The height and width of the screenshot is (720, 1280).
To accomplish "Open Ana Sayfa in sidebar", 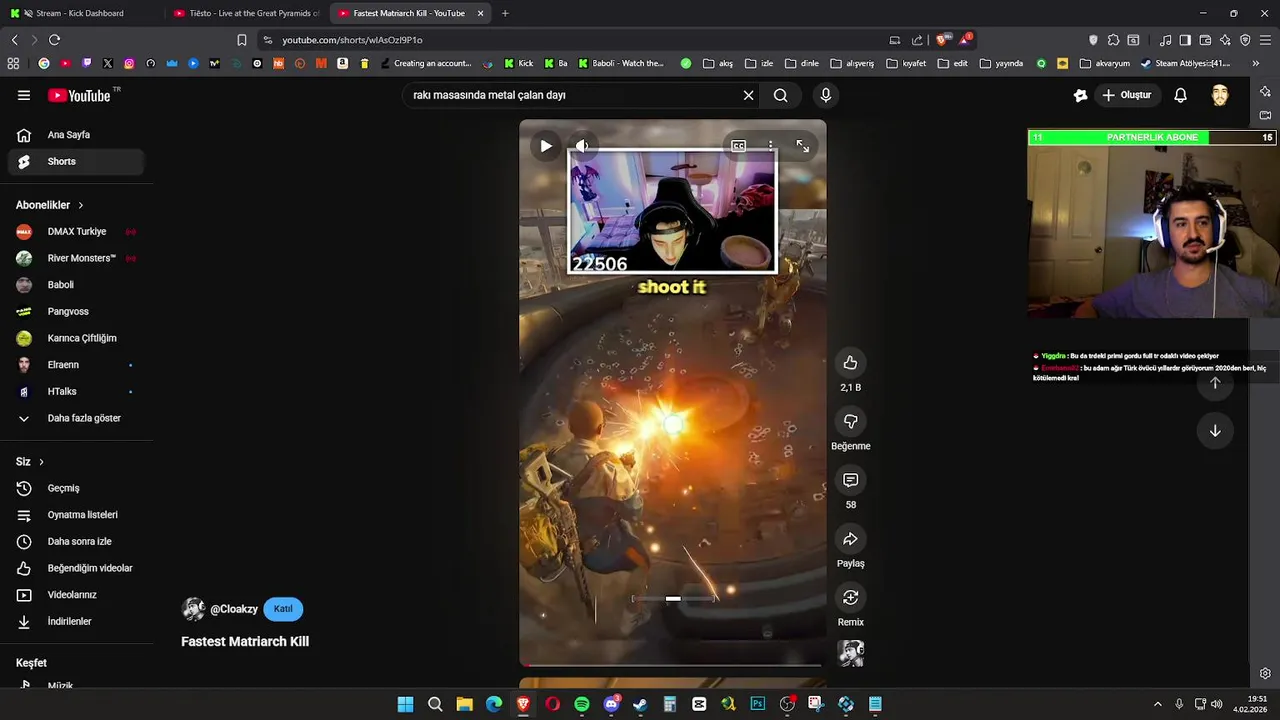I will (76, 135).
